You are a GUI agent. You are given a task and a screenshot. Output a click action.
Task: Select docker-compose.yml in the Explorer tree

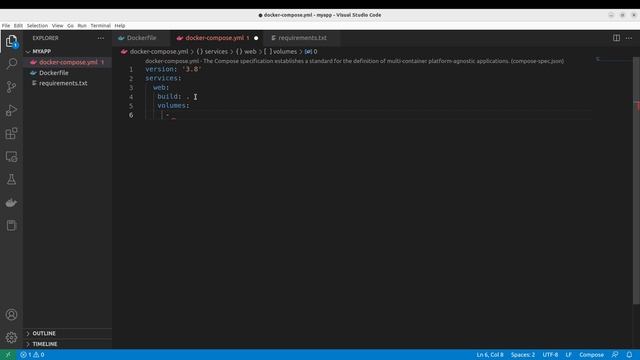click(x=67, y=62)
